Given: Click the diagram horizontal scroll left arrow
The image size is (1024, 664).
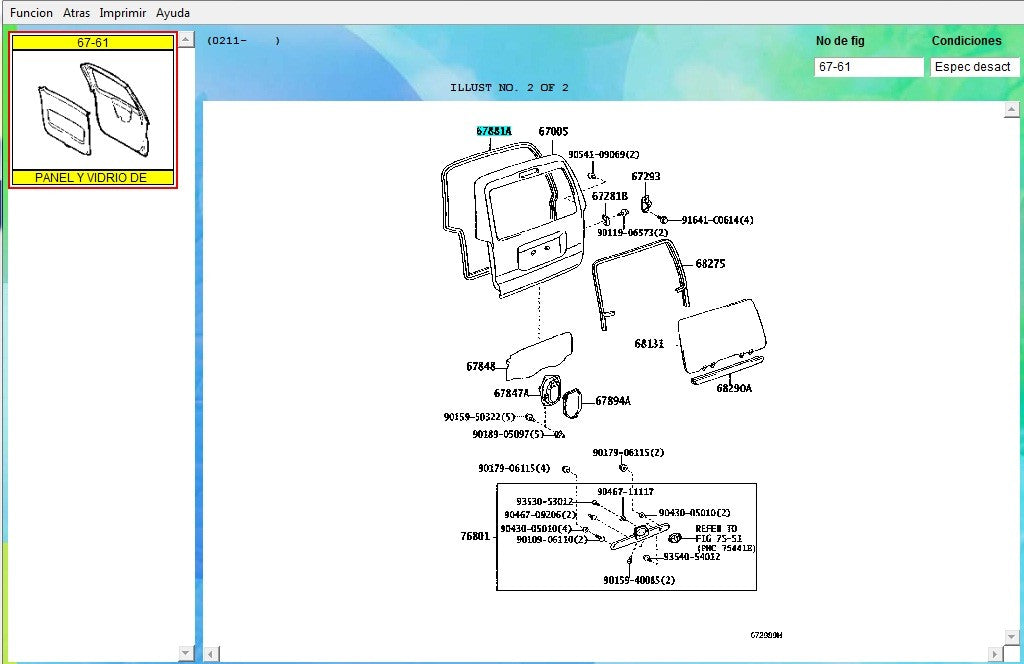Looking at the screenshot, I should (x=211, y=654).
